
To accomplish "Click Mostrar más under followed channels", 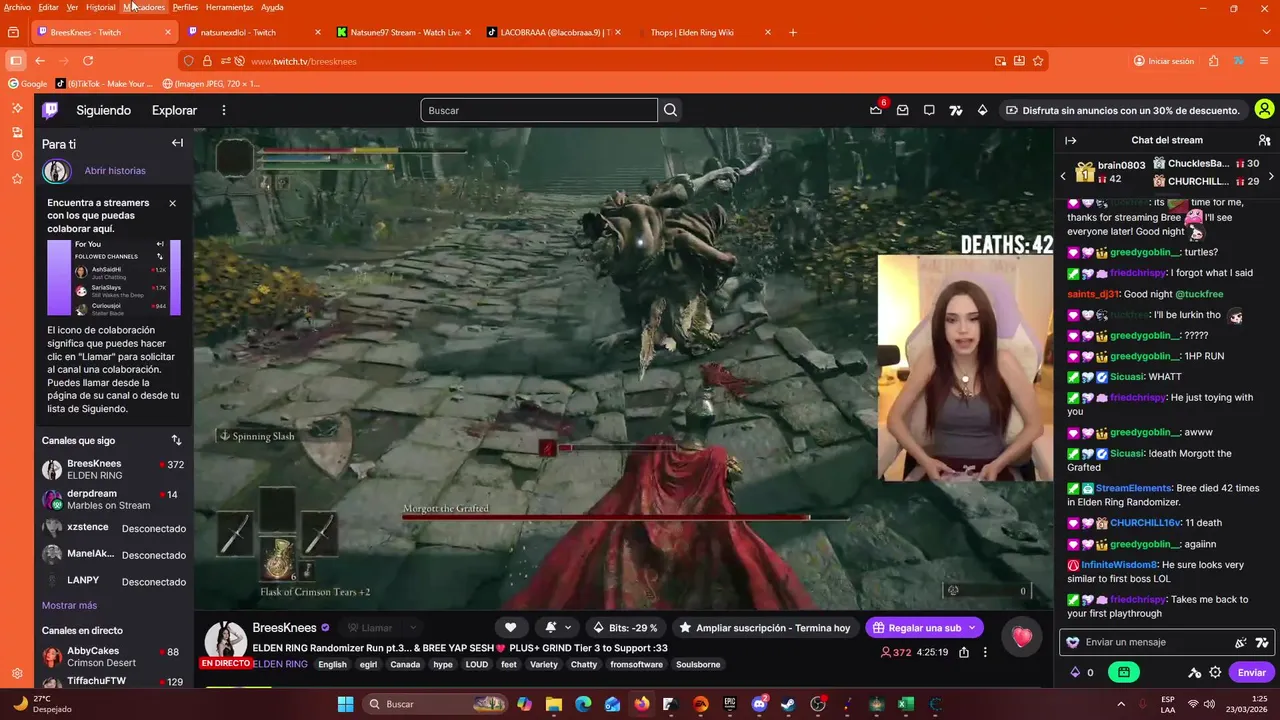I will coord(69,605).
